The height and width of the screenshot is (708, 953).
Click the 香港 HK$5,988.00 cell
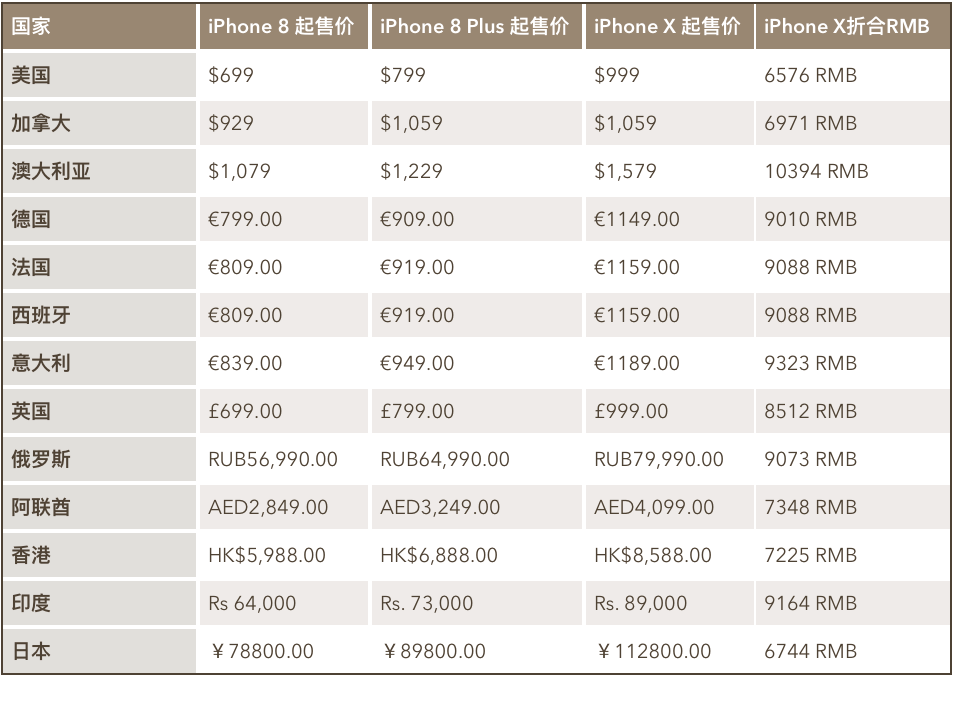tap(267, 555)
